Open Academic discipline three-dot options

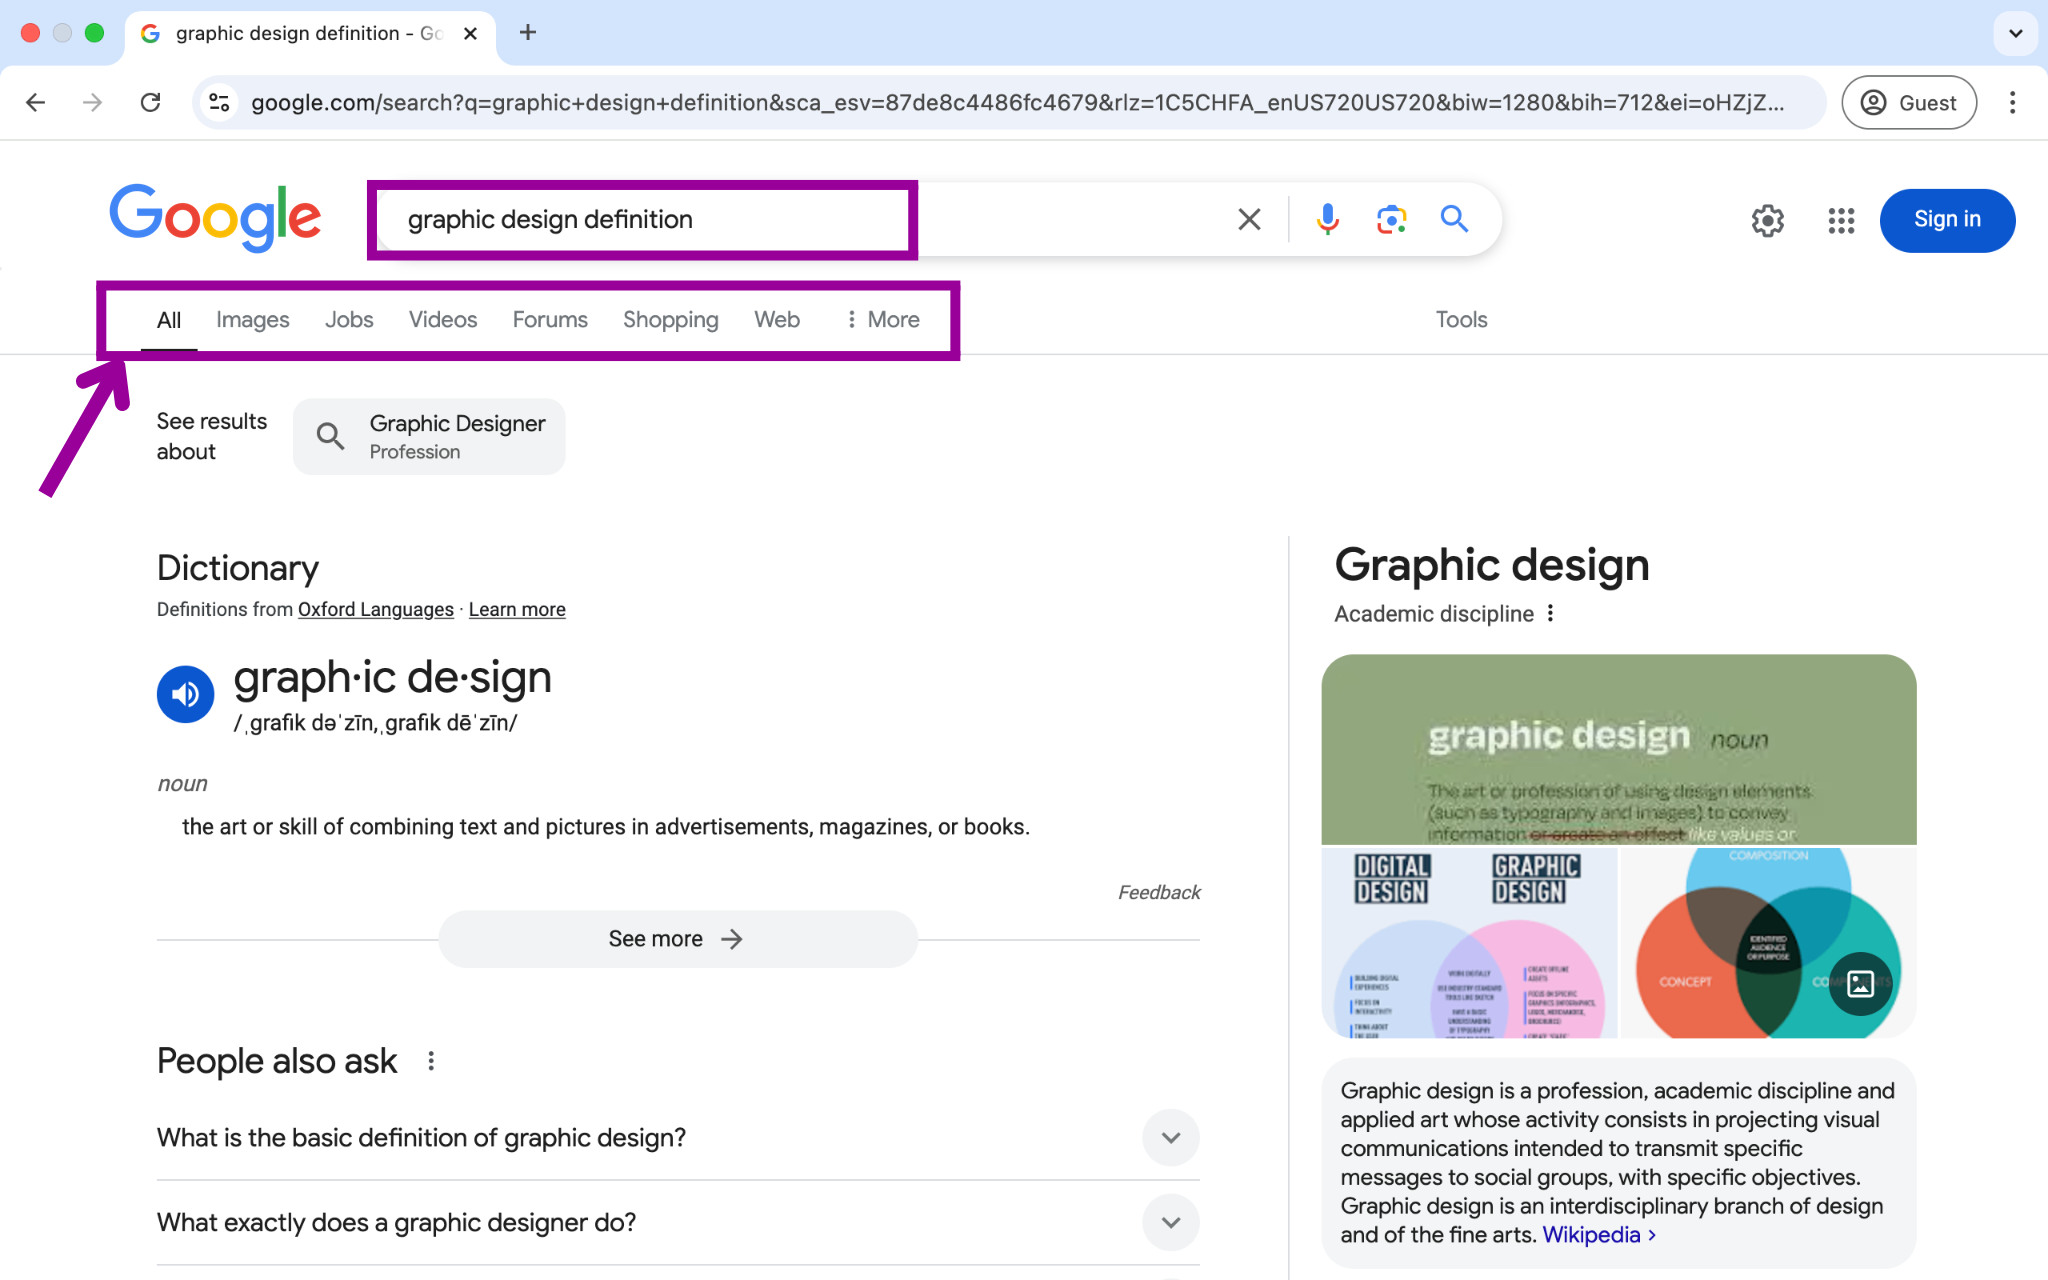click(1551, 614)
